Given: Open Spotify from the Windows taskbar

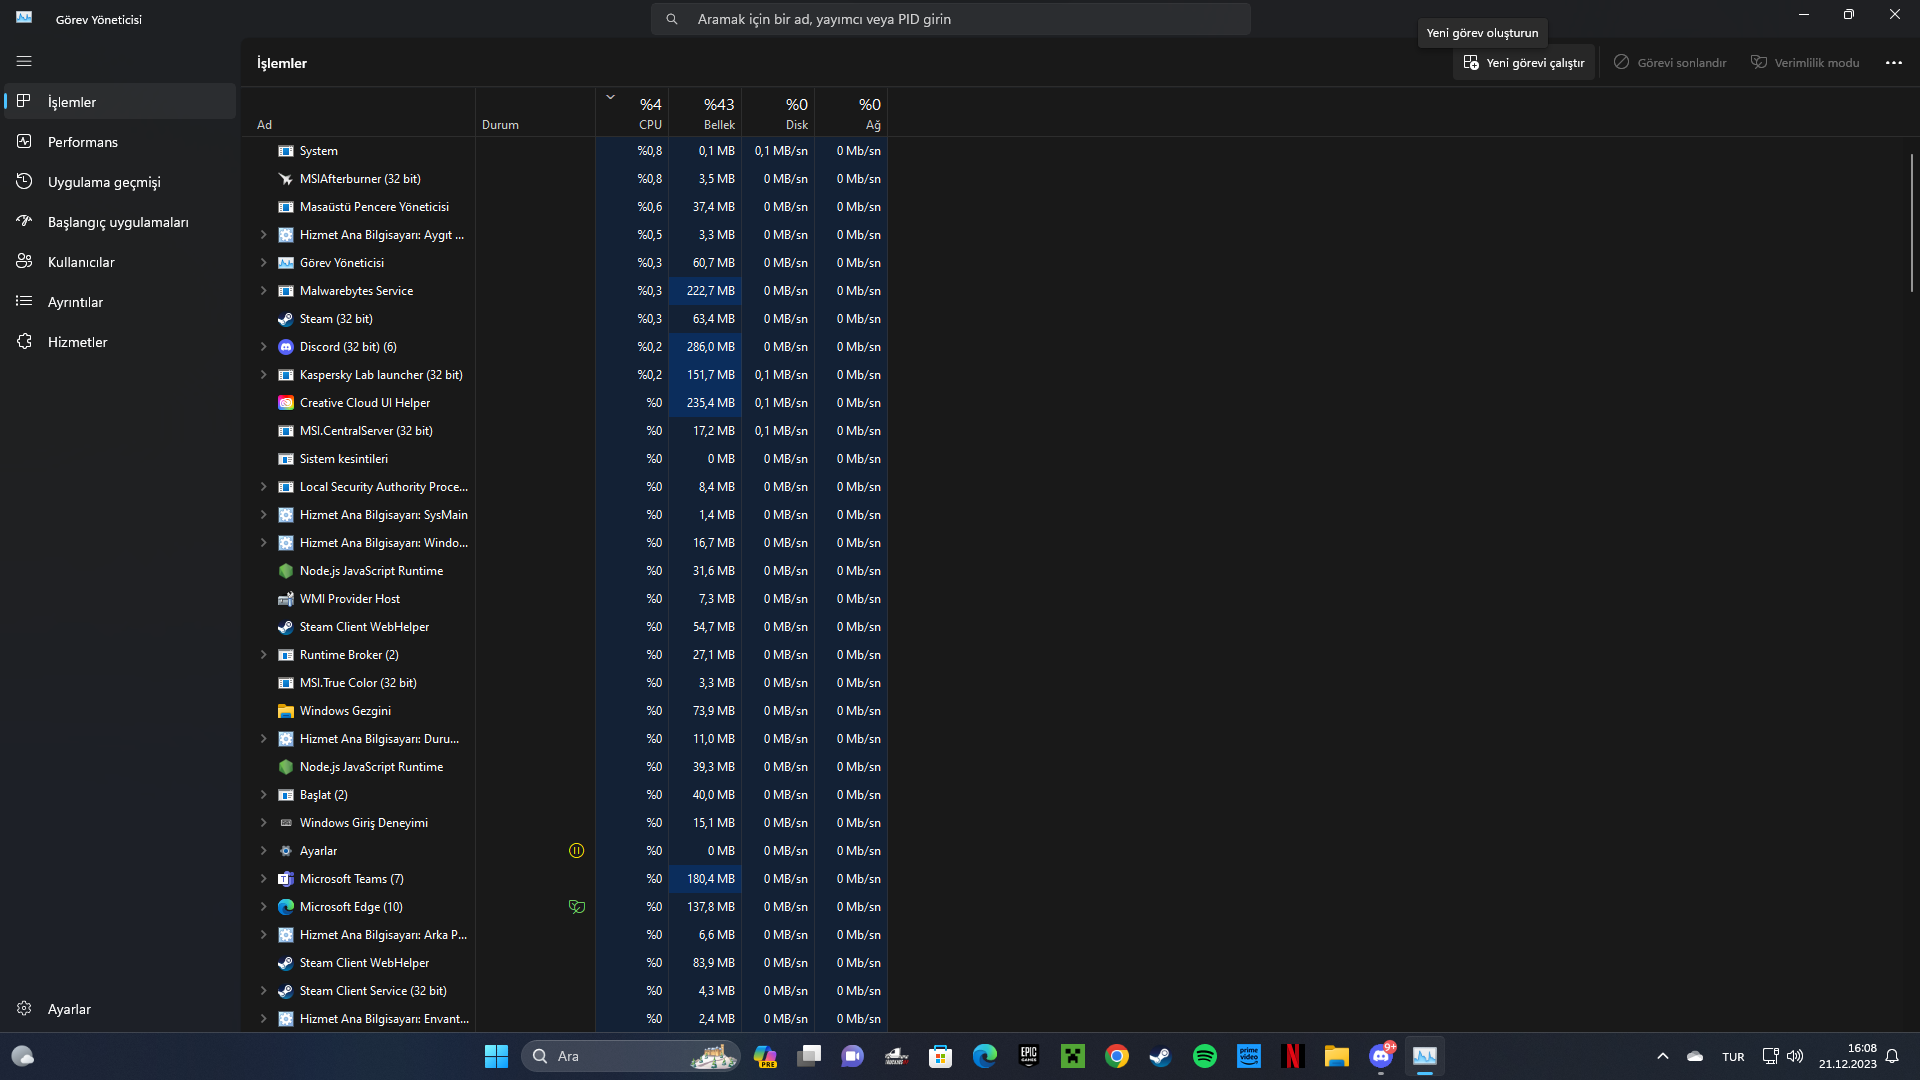Looking at the screenshot, I should (x=1204, y=1056).
